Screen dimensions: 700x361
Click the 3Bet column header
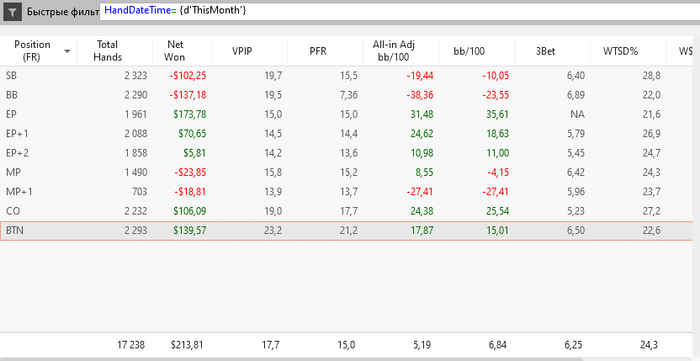pyautogui.click(x=546, y=51)
